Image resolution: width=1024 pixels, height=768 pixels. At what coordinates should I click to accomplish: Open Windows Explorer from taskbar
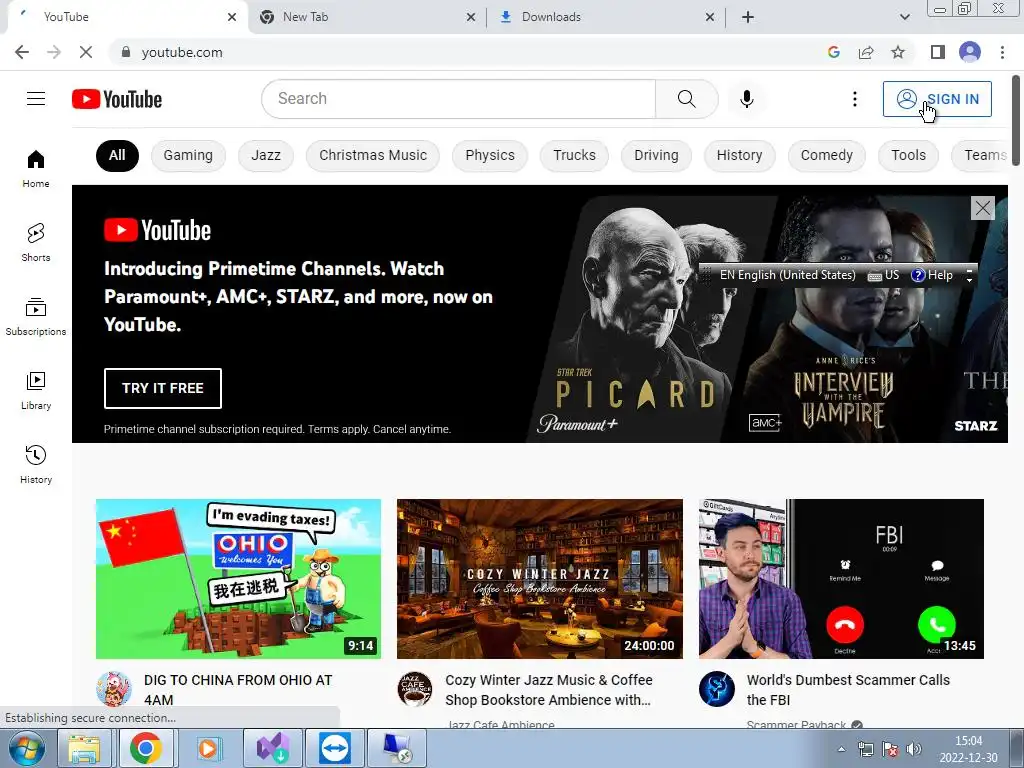(x=84, y=748)
